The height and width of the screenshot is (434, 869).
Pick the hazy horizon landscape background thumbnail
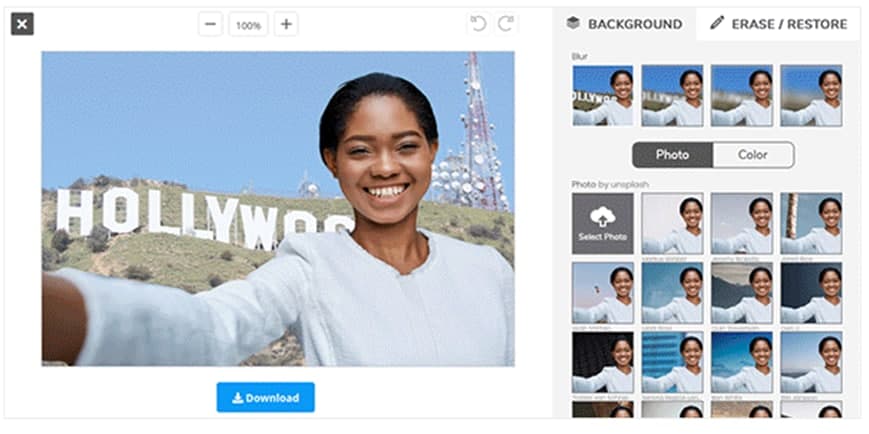tap(811, 362)
